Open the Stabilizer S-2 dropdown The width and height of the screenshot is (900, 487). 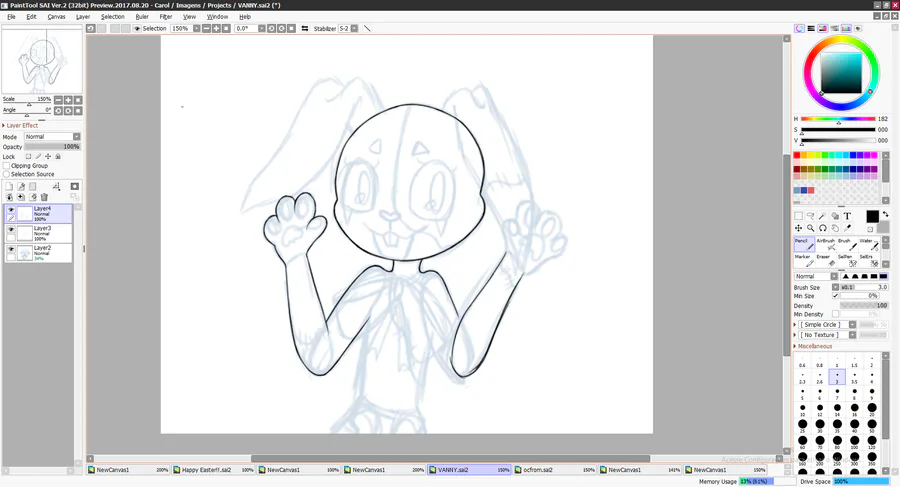(354, 28)
